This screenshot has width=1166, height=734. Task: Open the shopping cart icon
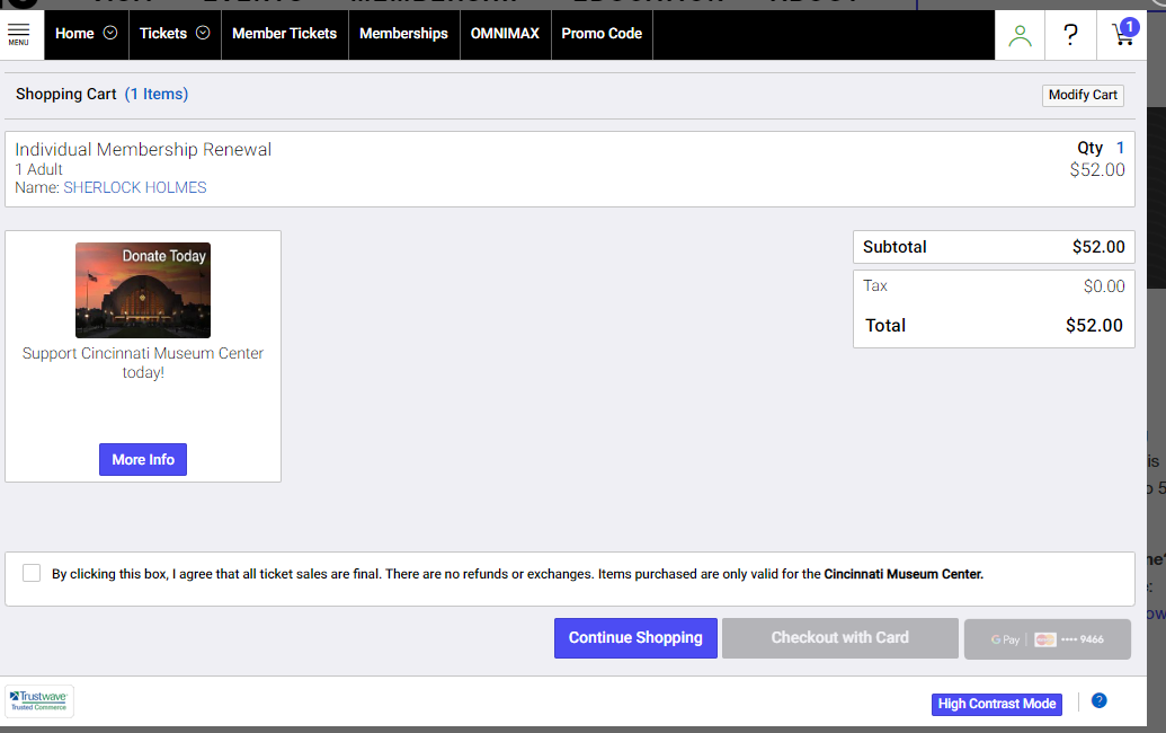(1123, 34)
